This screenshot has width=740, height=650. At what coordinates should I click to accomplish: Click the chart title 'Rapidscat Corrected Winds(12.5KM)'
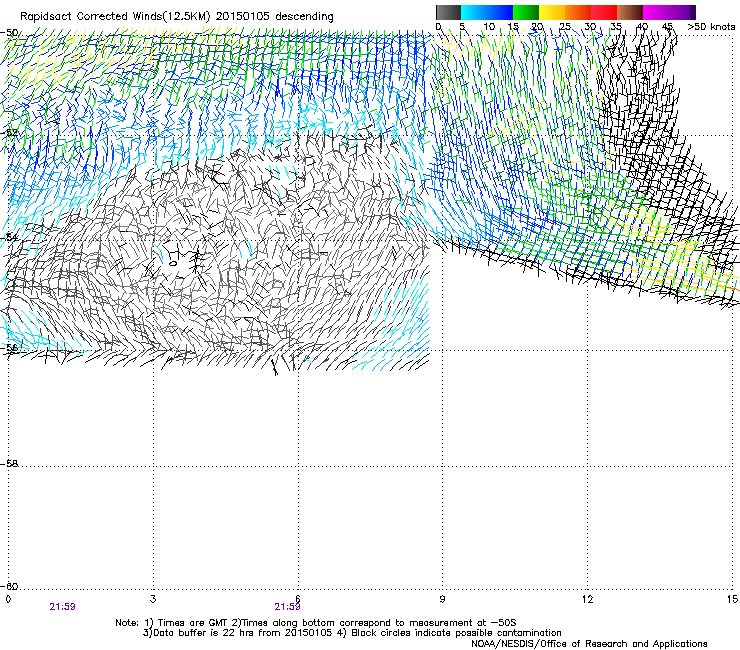115,17
